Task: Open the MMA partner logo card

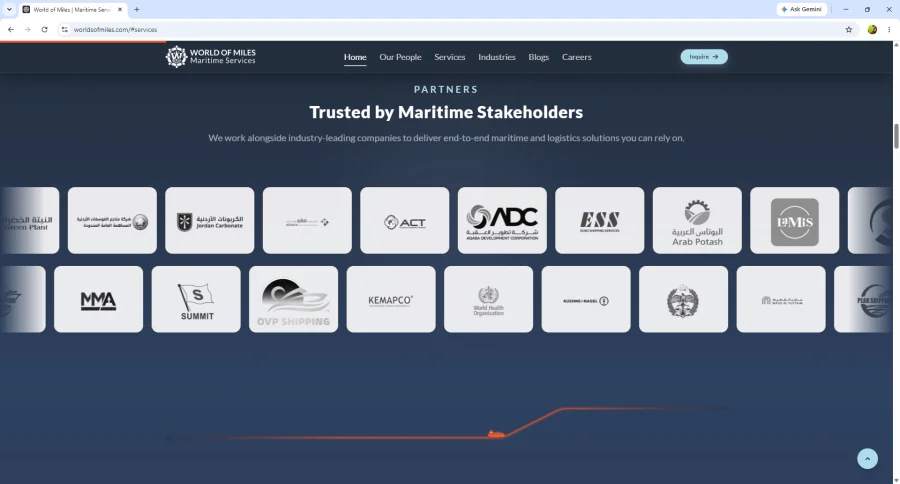Action: tap(98, 299)
